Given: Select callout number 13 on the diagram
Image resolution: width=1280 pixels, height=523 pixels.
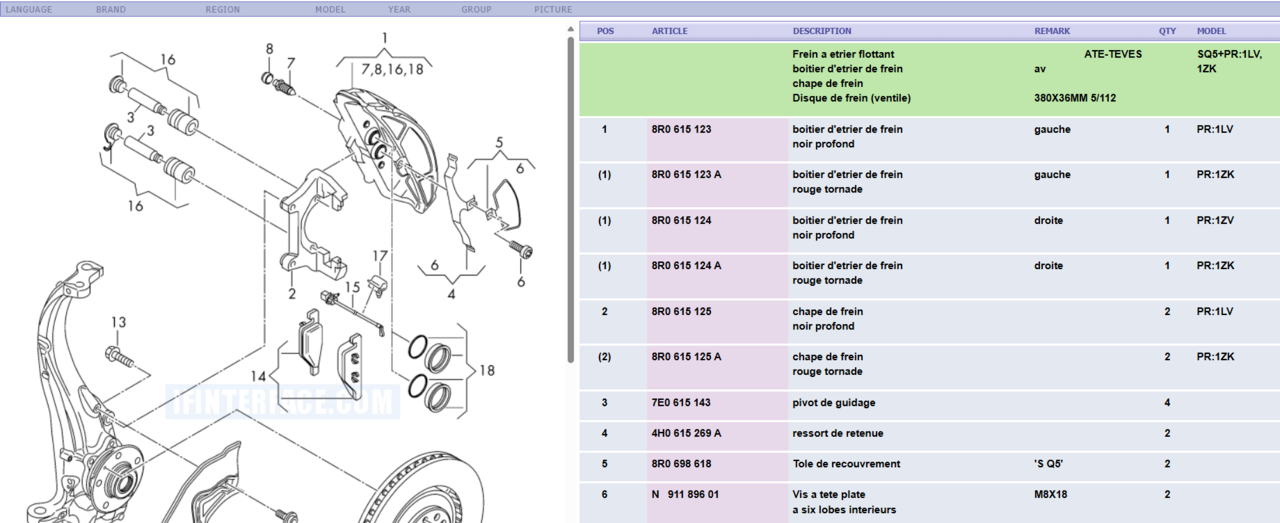Looking at the screenshot, I should (119, 322).
